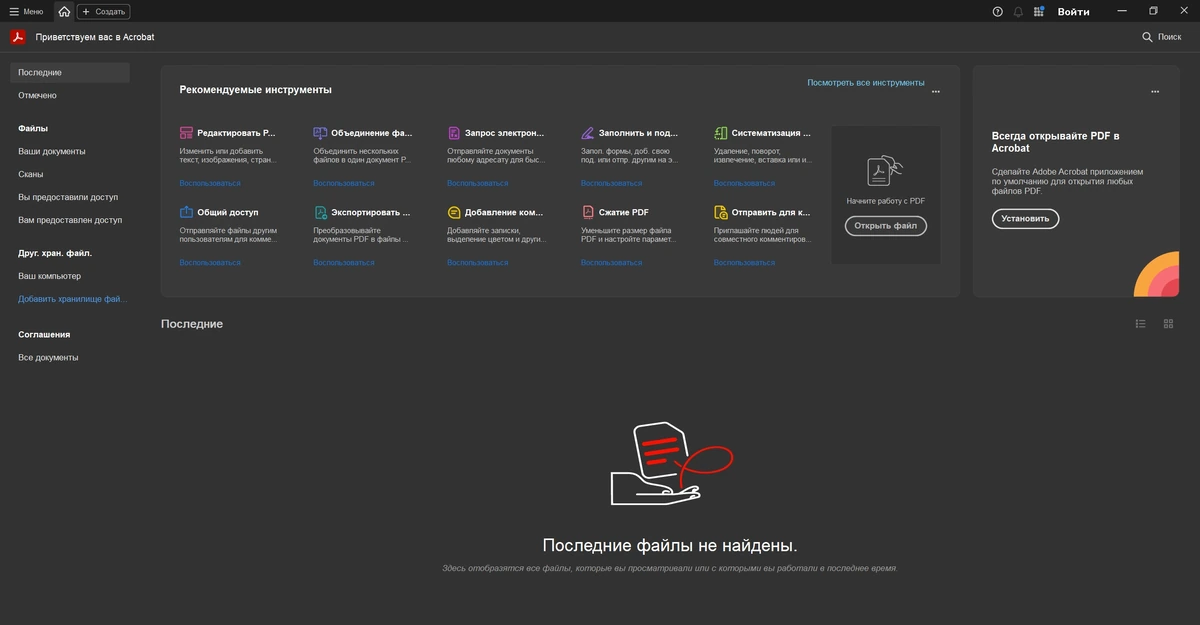
Task: Click Добавить хранилище файлов link
Action: (73, 299)
